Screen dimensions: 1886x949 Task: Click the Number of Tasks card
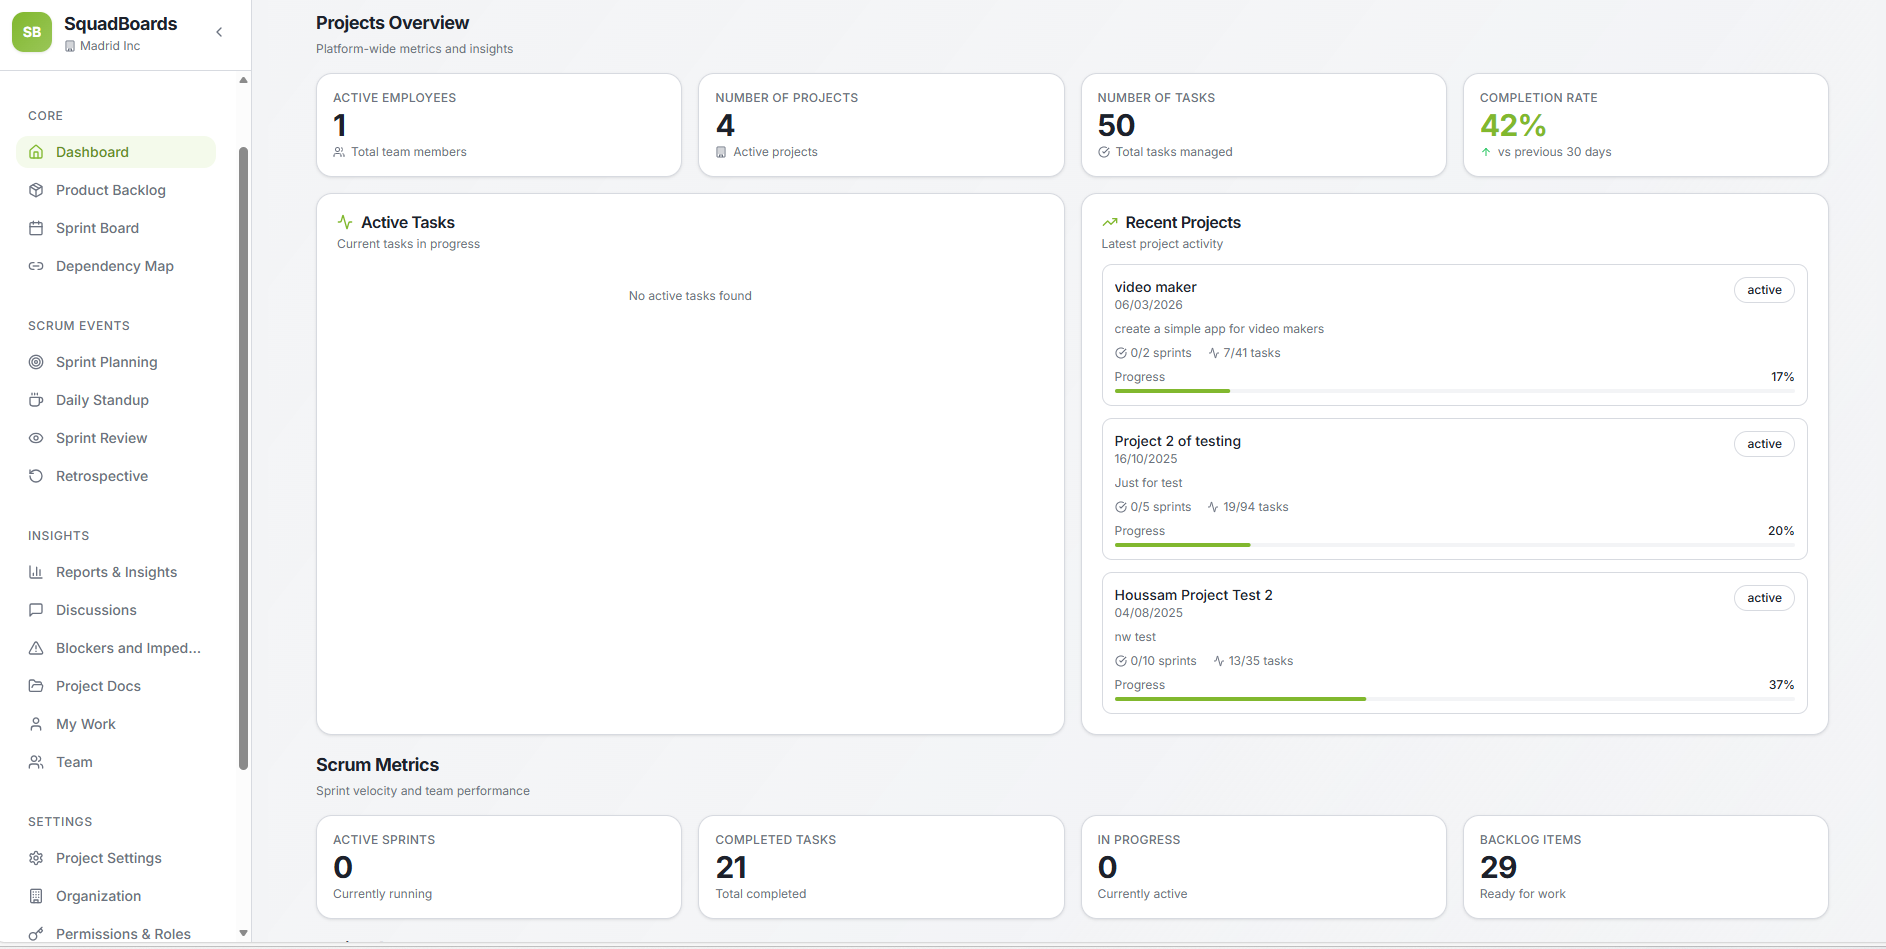(1263, 125)
